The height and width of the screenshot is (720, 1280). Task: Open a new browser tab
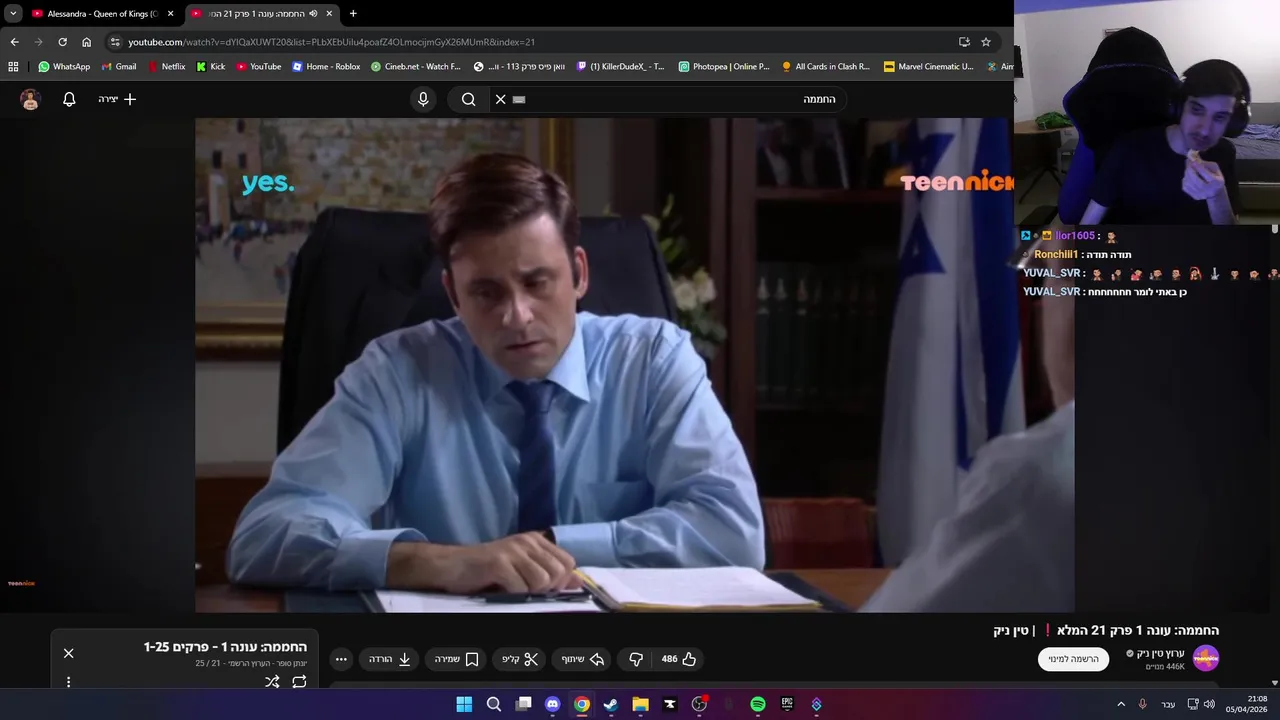353,14
